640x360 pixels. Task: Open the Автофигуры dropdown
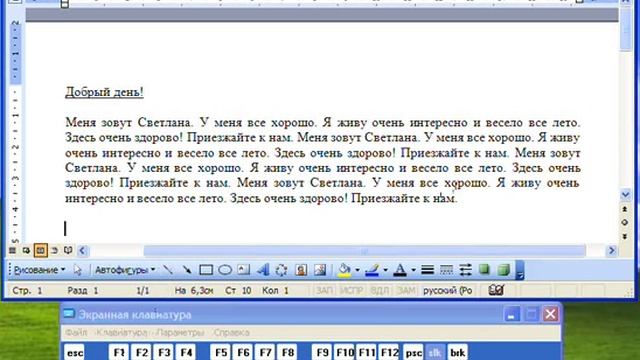[x=125, y=270]
